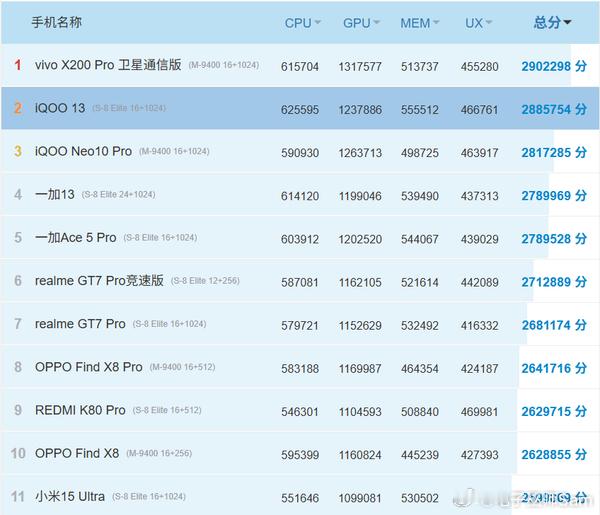Select the REDMI K80 Pro name
This screenshot has height=515, width=600.
point(80,410)
